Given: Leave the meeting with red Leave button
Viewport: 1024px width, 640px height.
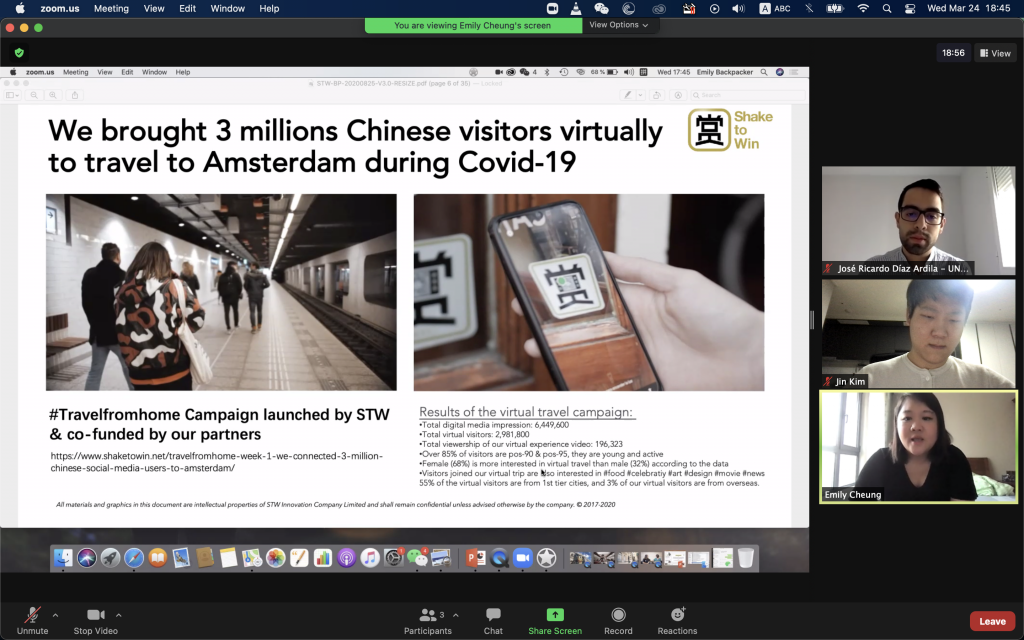Looking at the screenshot, I should (x=992, y=621).
